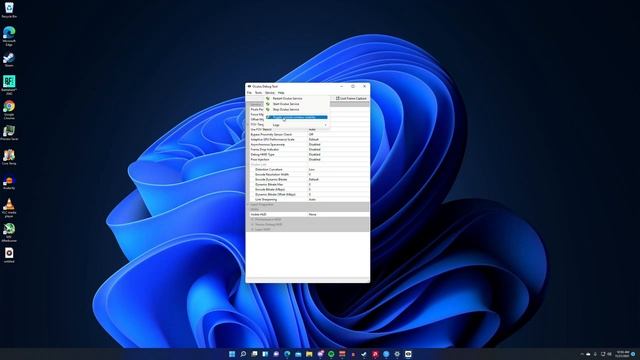Edit Dynamic Bitrate Offset (Mbps) value
The image size is (640, 360).
click(338, 194)
